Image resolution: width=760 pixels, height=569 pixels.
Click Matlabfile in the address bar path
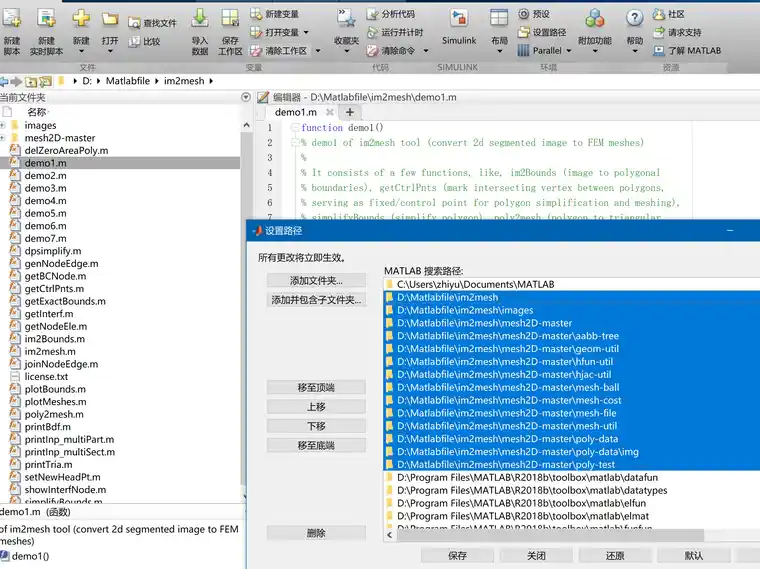(x=128, y=81)
